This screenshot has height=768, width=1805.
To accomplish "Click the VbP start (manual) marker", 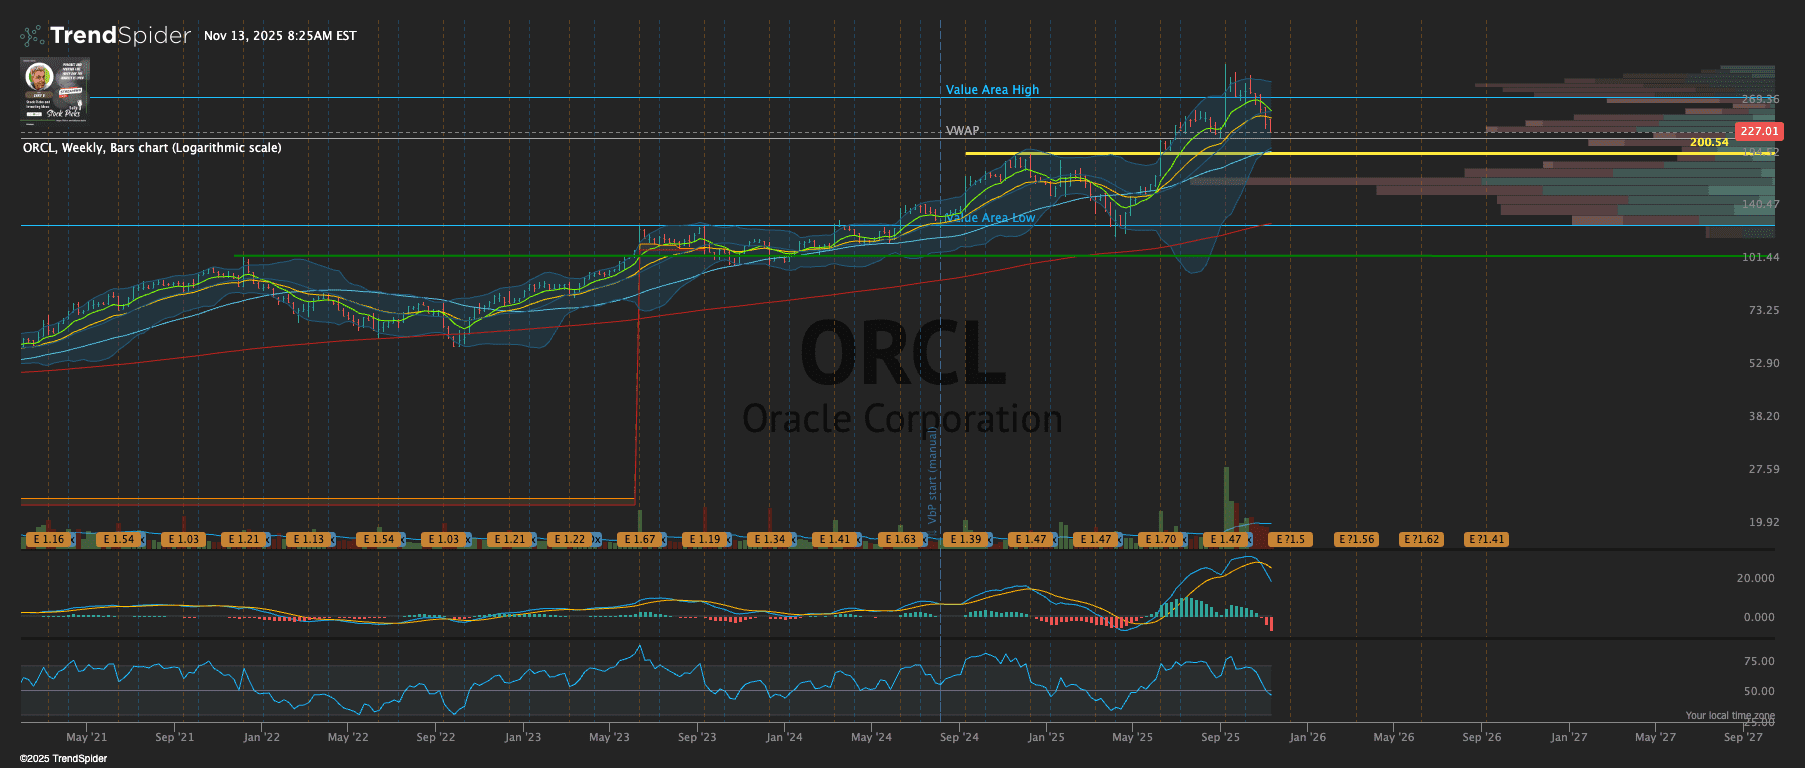I will click(x=932, y=476).
